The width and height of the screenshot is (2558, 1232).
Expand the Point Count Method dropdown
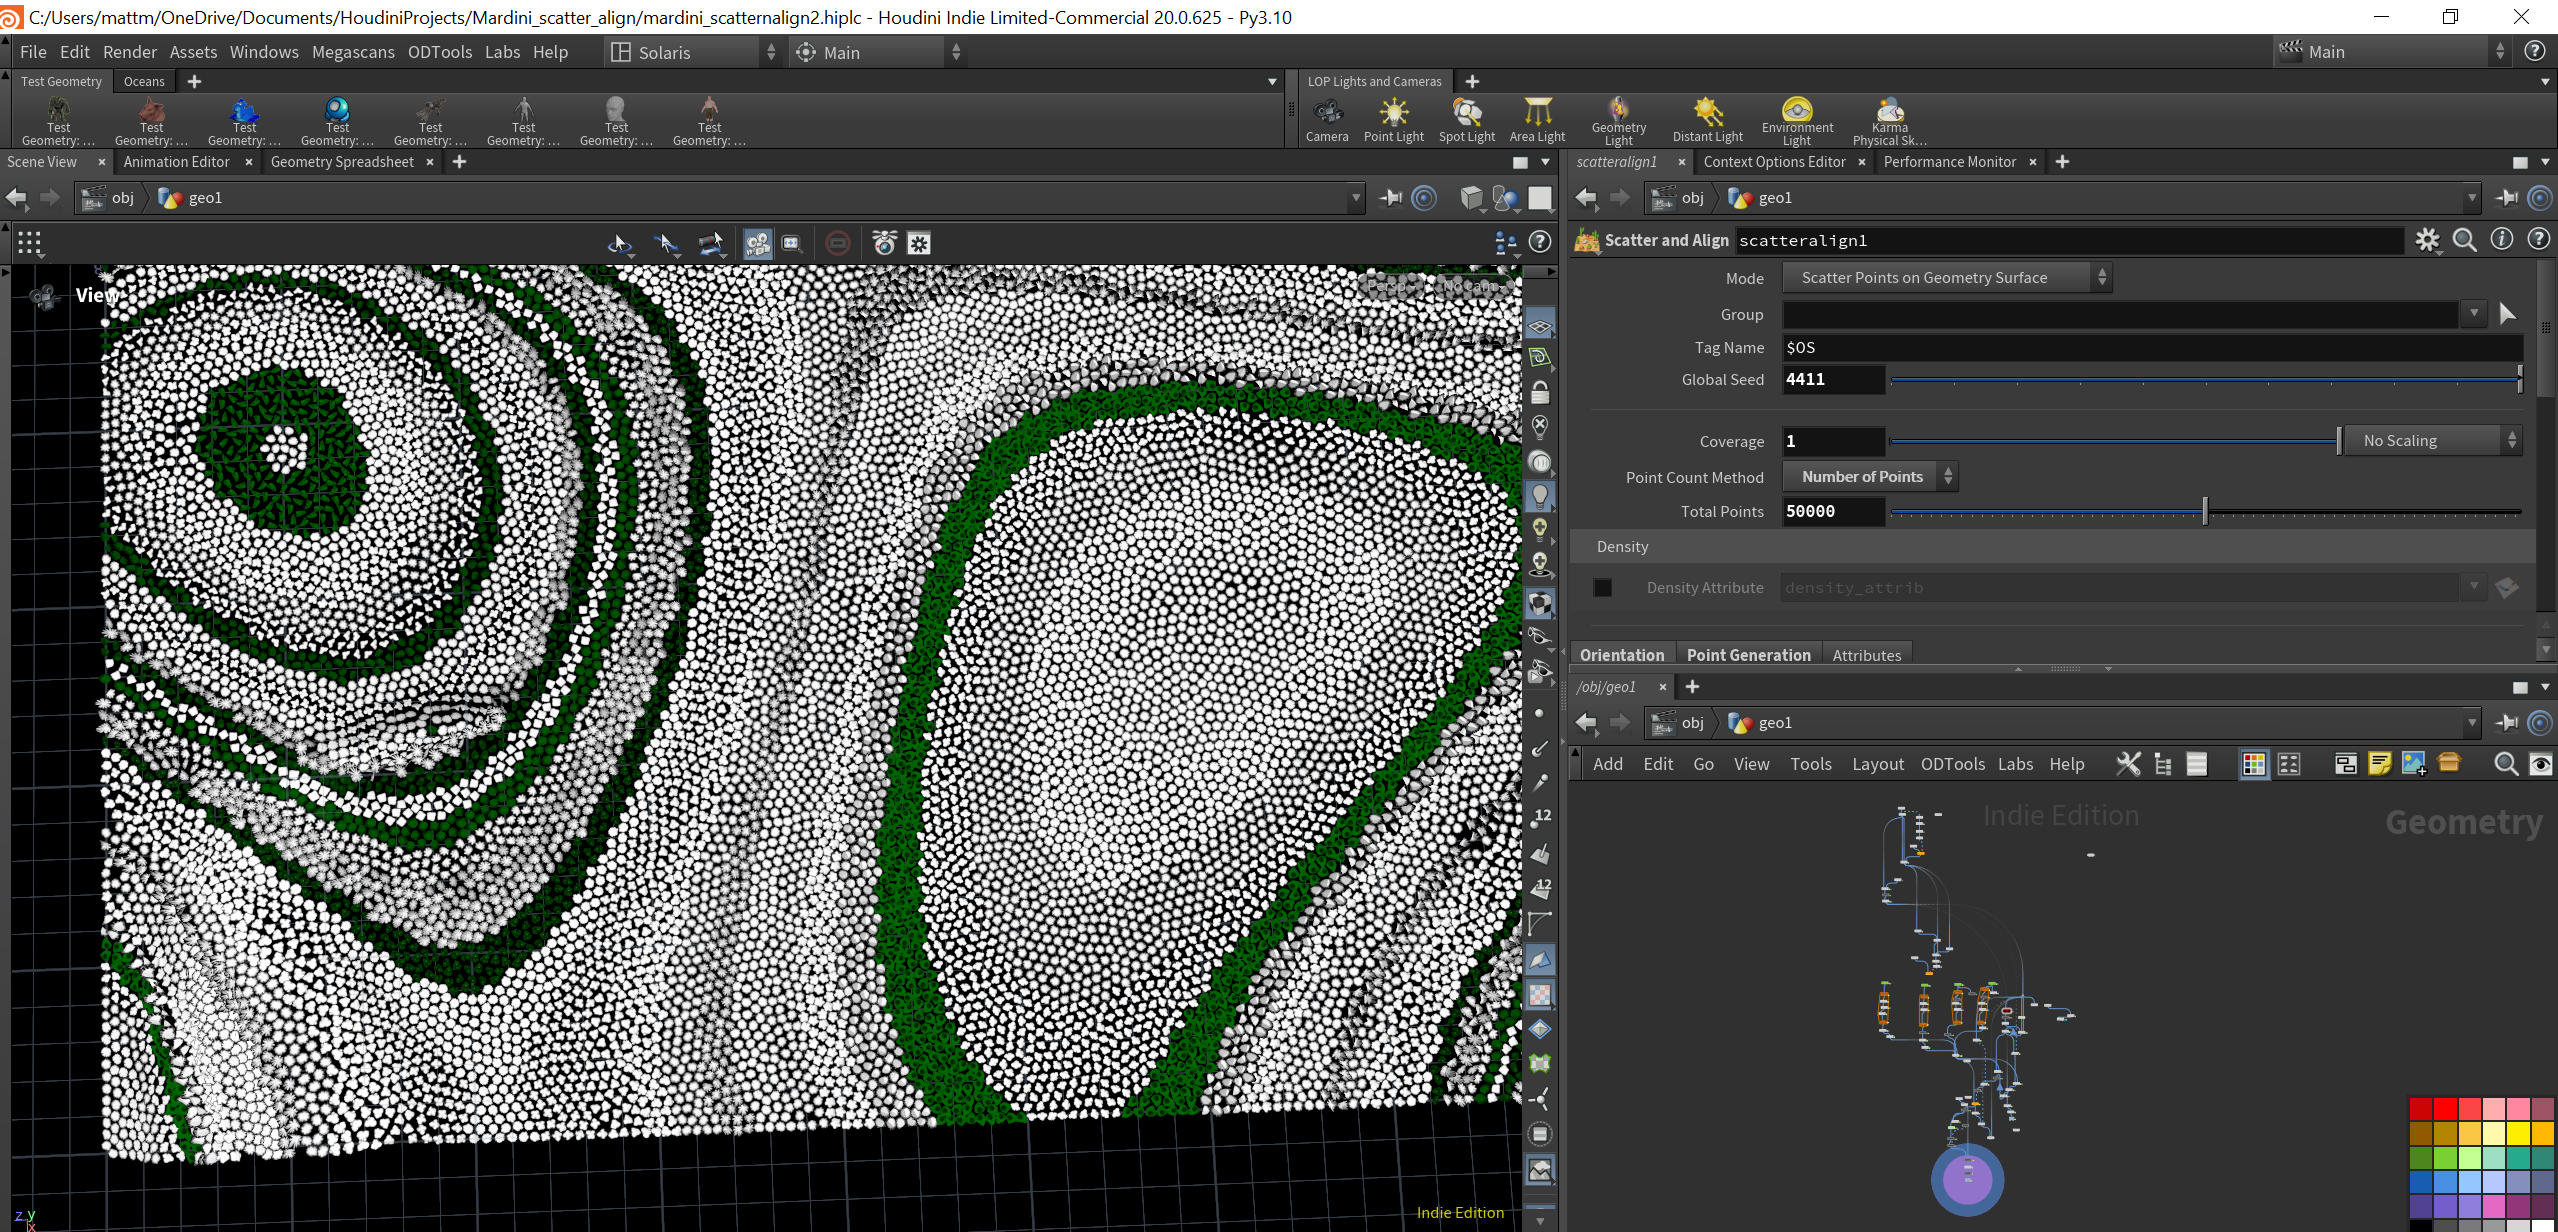tap(1870, 477)
